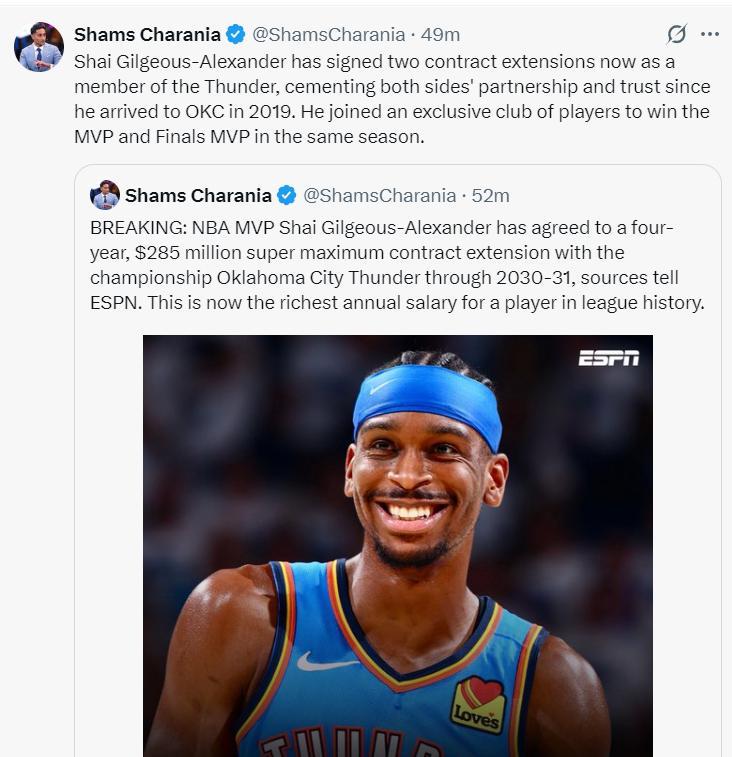The width and height of the screenshot is (732, 757).
Task: Click the Shams Charania name in quoted post
Action: (198, 194)
